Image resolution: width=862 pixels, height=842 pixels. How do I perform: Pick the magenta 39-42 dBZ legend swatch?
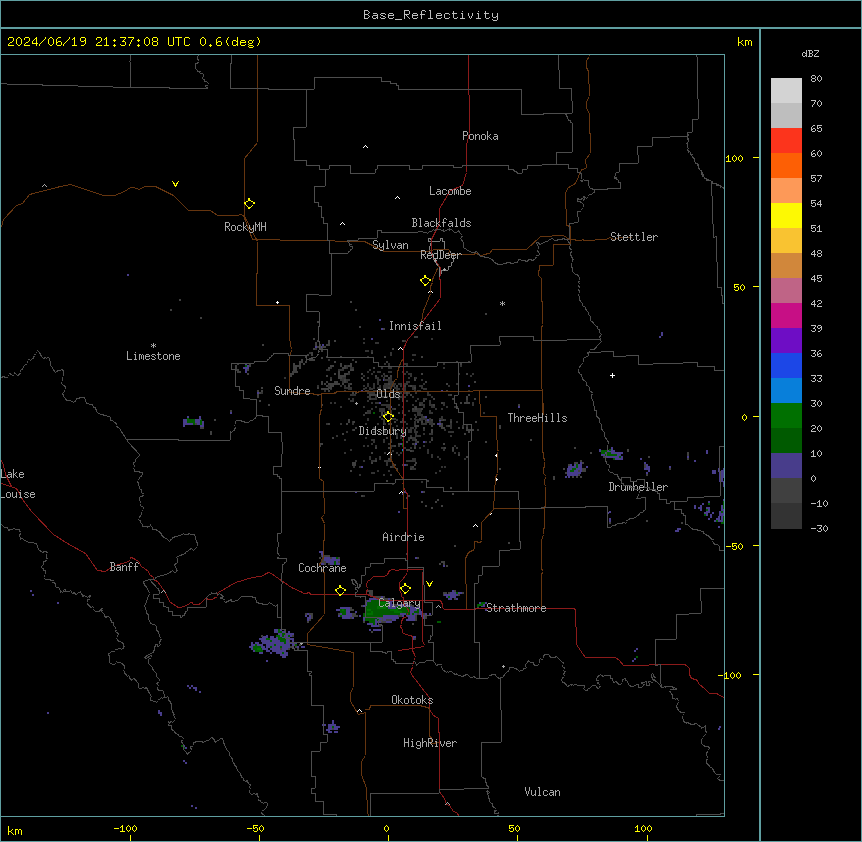tap(786, 315)
